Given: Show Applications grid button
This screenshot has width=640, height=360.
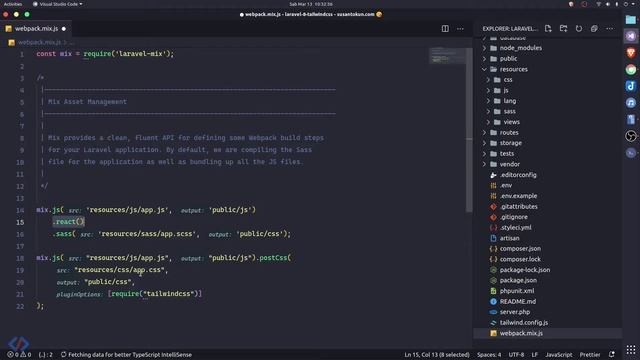Looking at the screenshot, I should pos(631,350).
